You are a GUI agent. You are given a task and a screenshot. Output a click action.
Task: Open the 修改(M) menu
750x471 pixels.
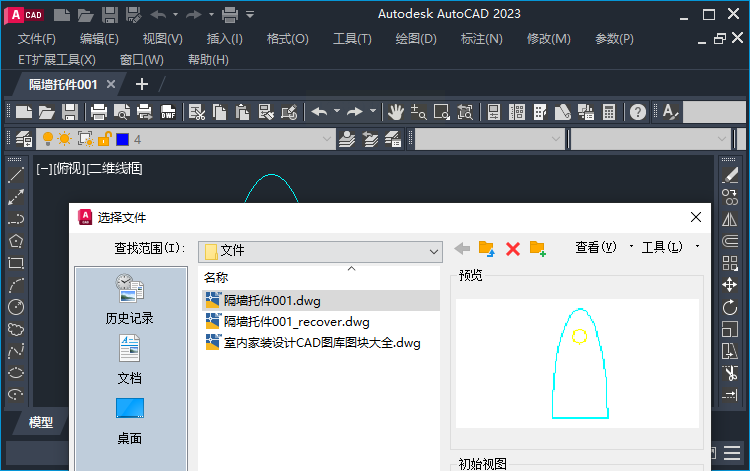548,39
